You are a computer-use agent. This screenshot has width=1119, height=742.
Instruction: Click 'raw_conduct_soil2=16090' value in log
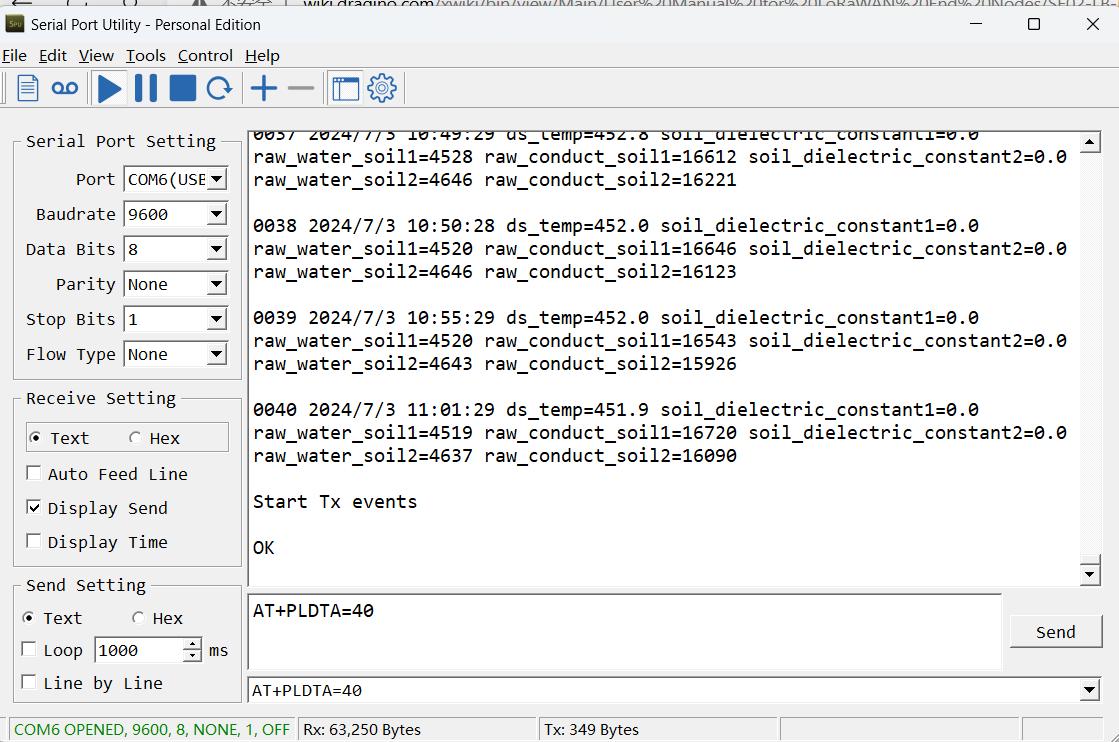[x=610, y=455]
